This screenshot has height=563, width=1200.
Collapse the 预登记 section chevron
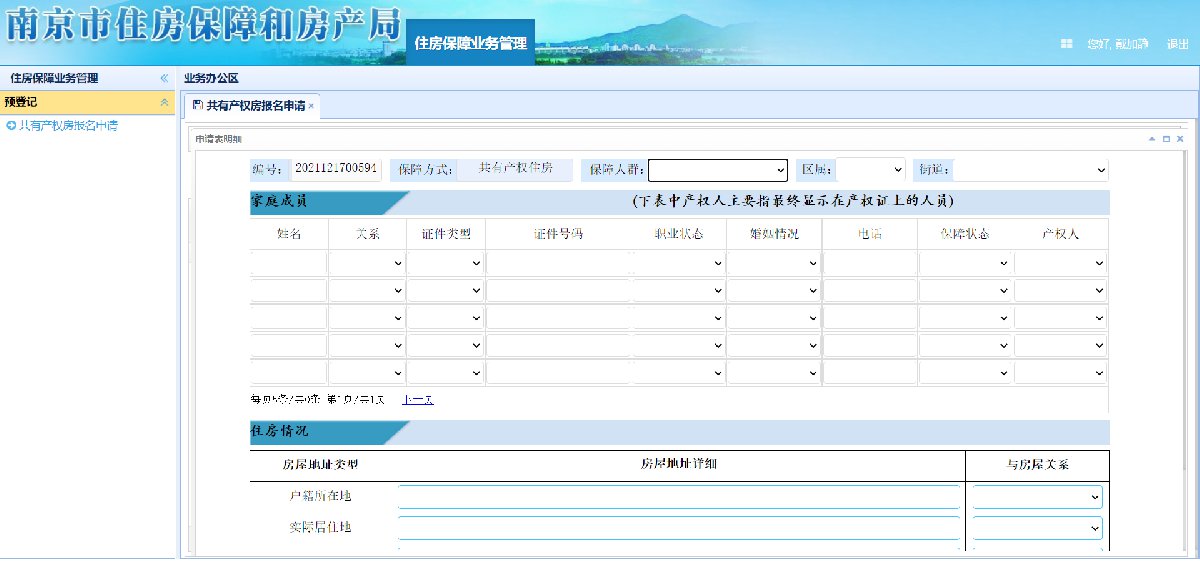164,102
